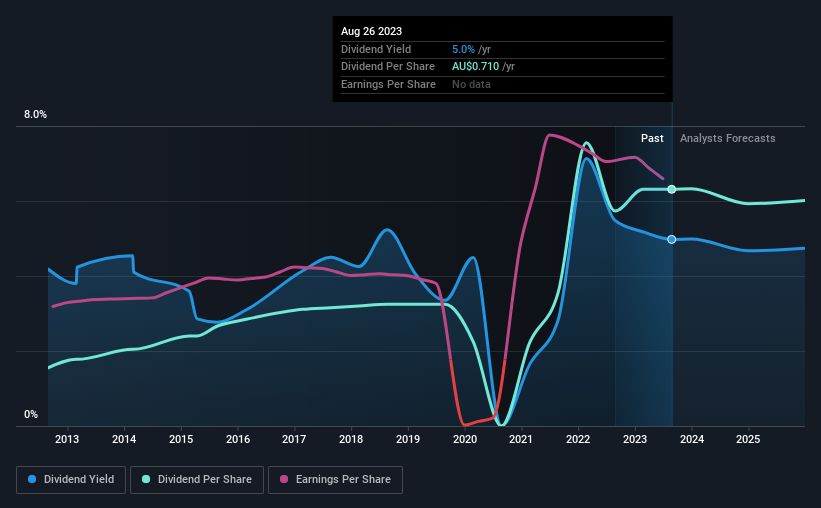The width and height of the screenshot is (821, 508).
Task: Click the pink Earnings Per Share legend dot
Action: 284,479
